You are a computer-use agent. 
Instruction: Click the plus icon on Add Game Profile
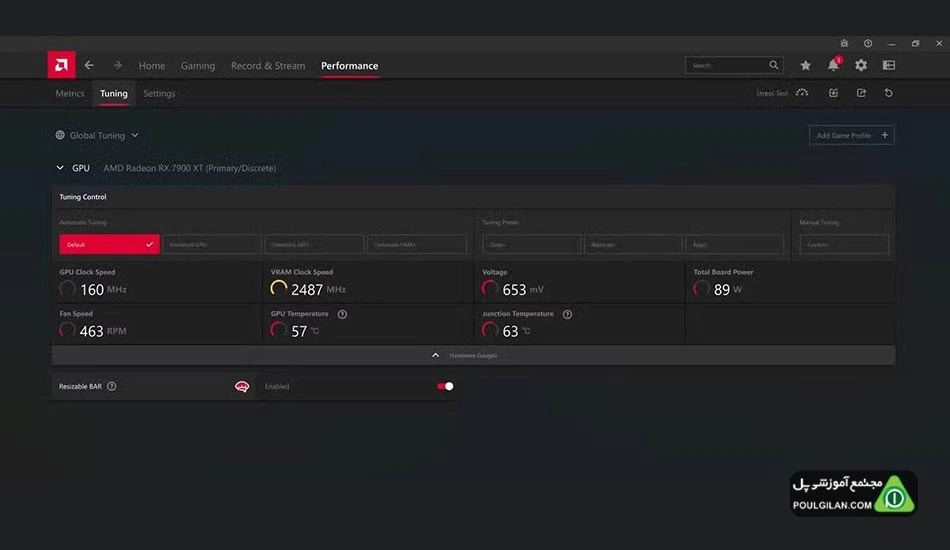coord(885,135)
